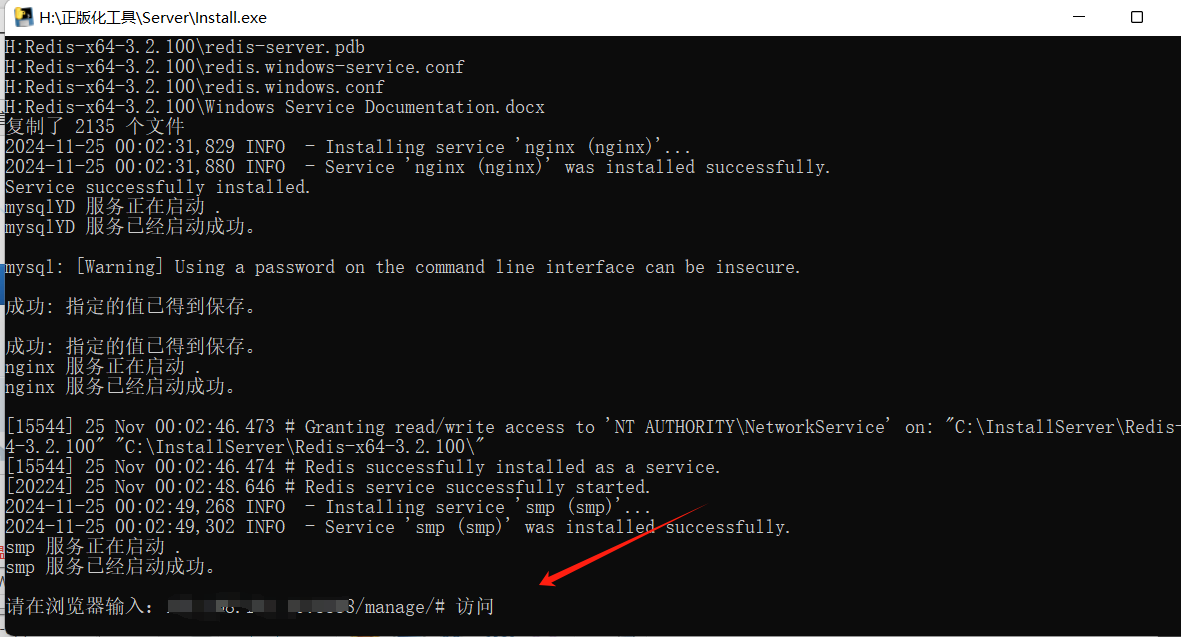Click the mysql password Warning line
Screen dimensions: 1181x637
[402, 267]
